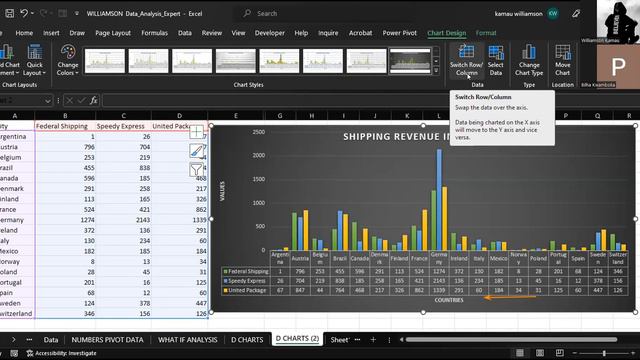Select the Format contextual tab
The height and width of the screenshot is (360, 640).
[x=486, y=33]
